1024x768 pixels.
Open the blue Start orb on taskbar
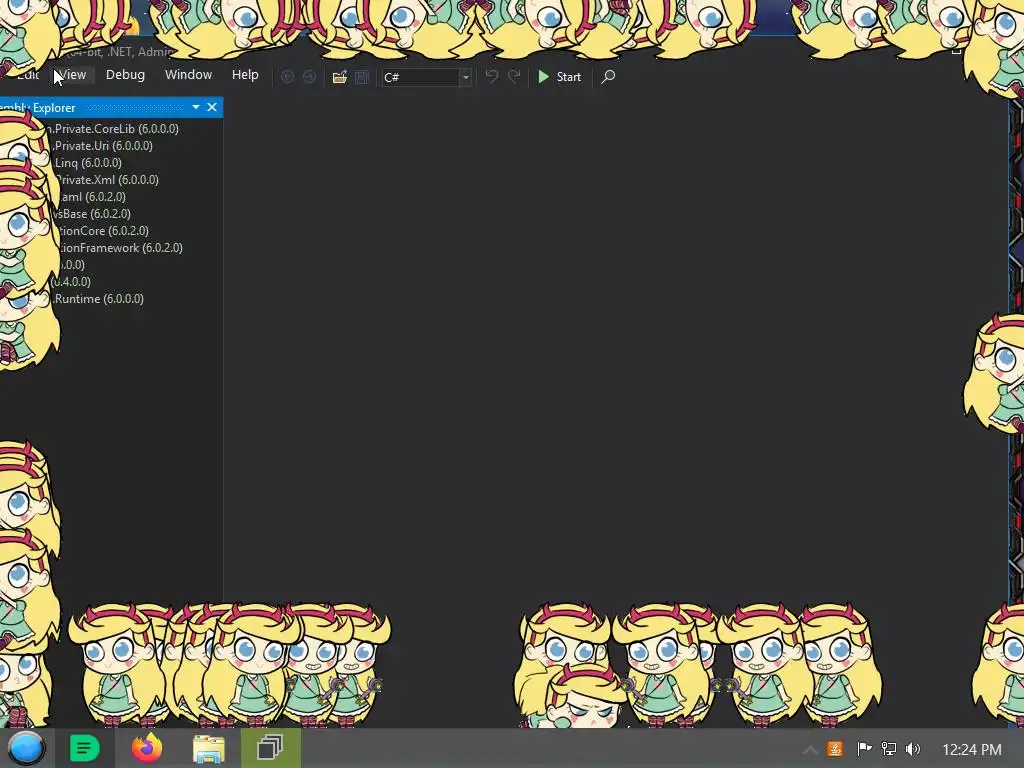(x=26, y=748)
